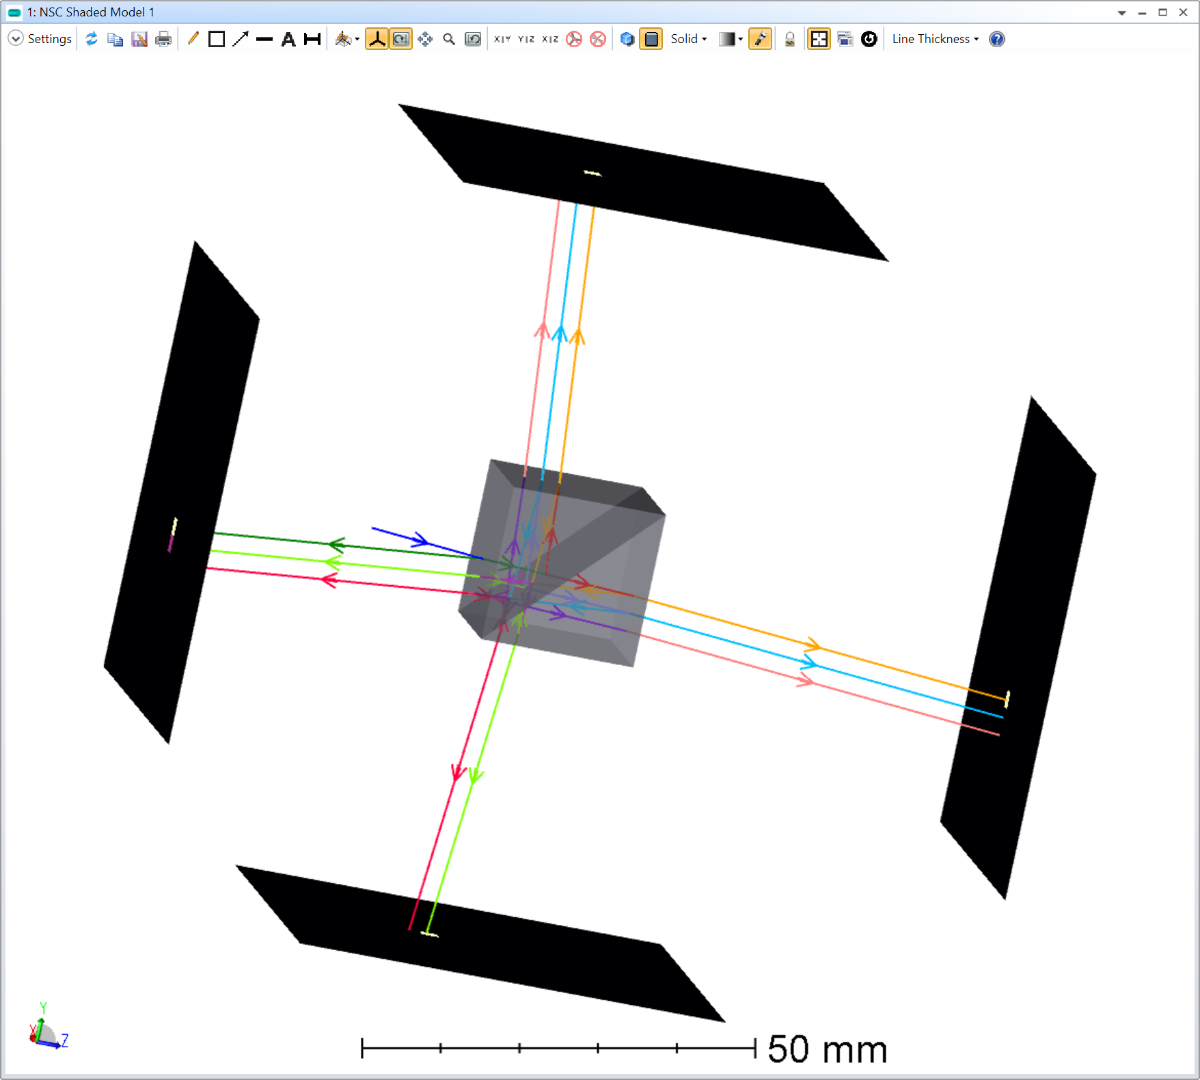Screen dimensions: 1200x1080
Task: Click the window title NSC Shaded Model 1
Action: [x=91, y=12]
